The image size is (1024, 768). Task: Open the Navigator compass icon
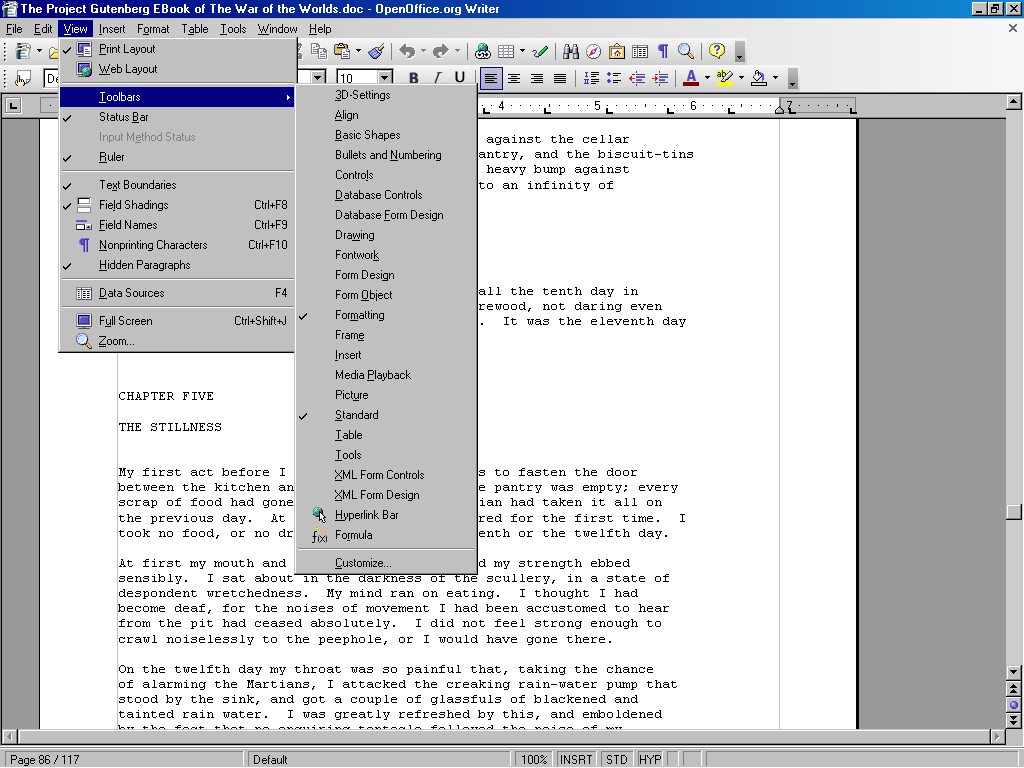tap(594, 51)
